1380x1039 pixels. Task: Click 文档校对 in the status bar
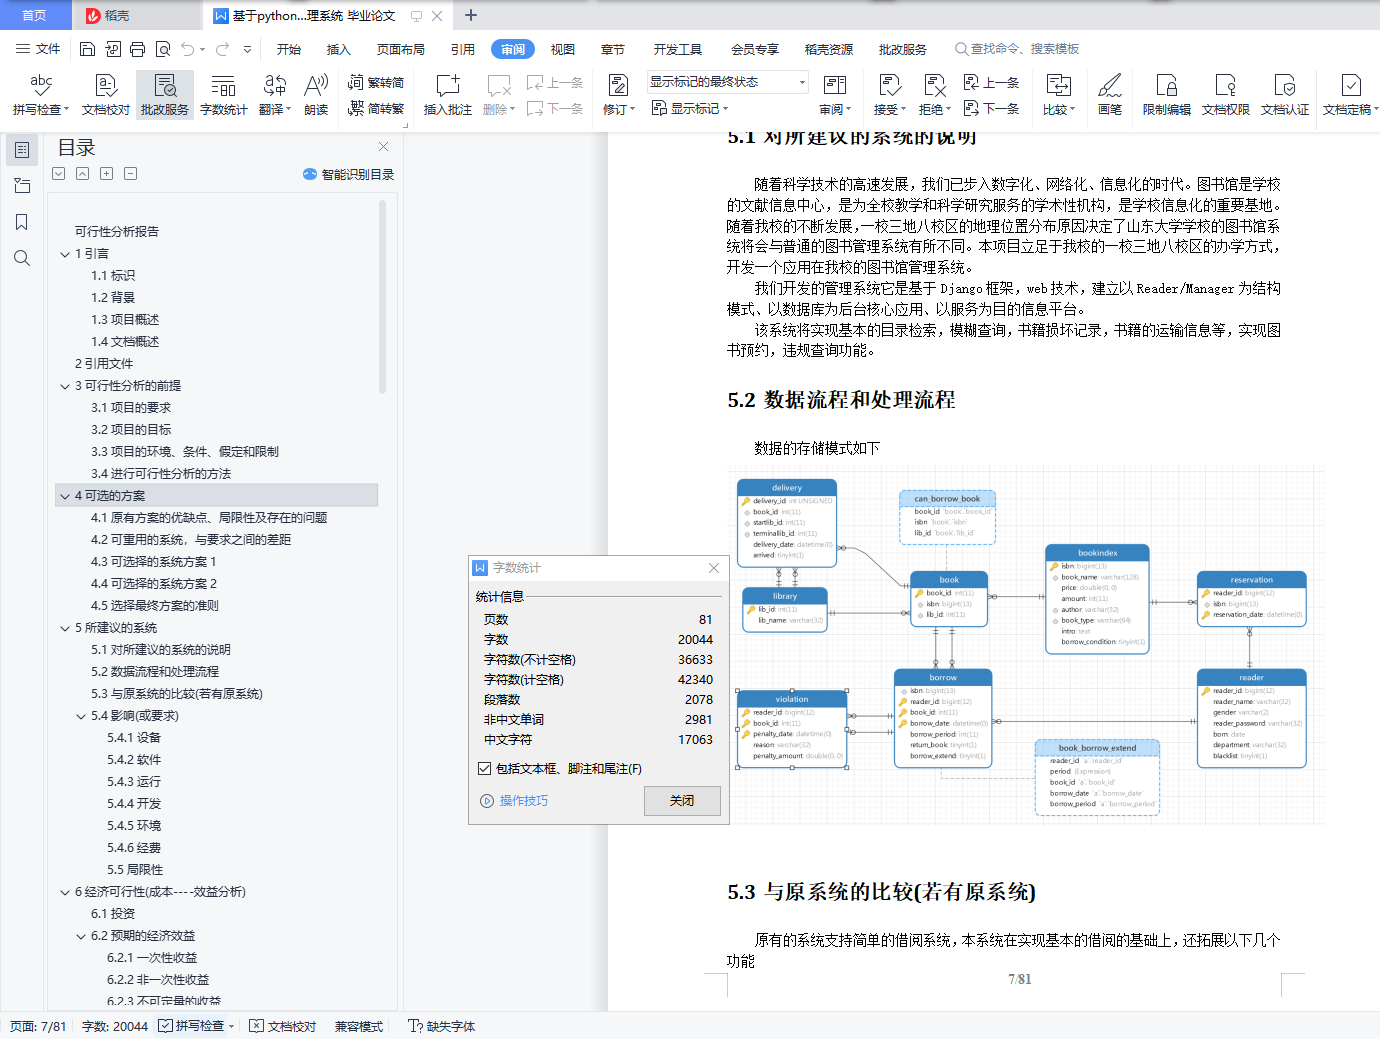(x=282, y=1026)
